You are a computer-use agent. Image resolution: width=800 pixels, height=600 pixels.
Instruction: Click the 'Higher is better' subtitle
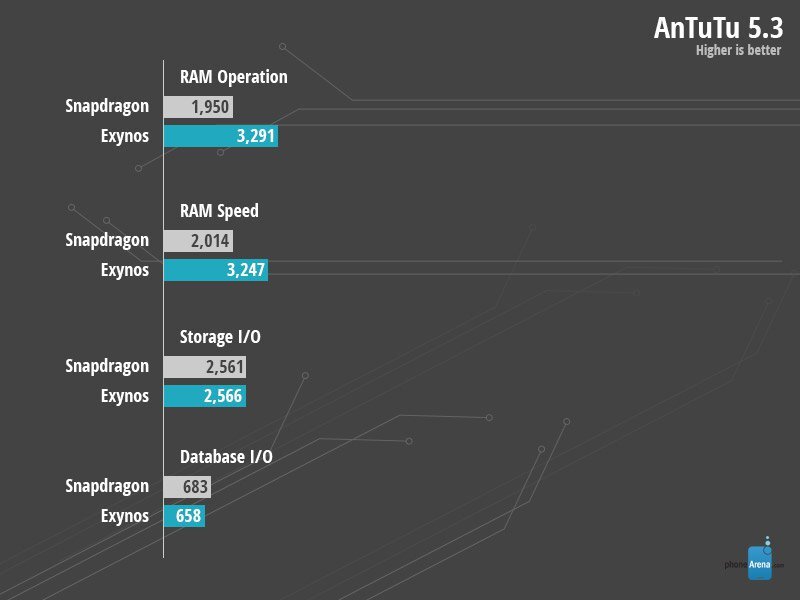[x=738, y=51]
